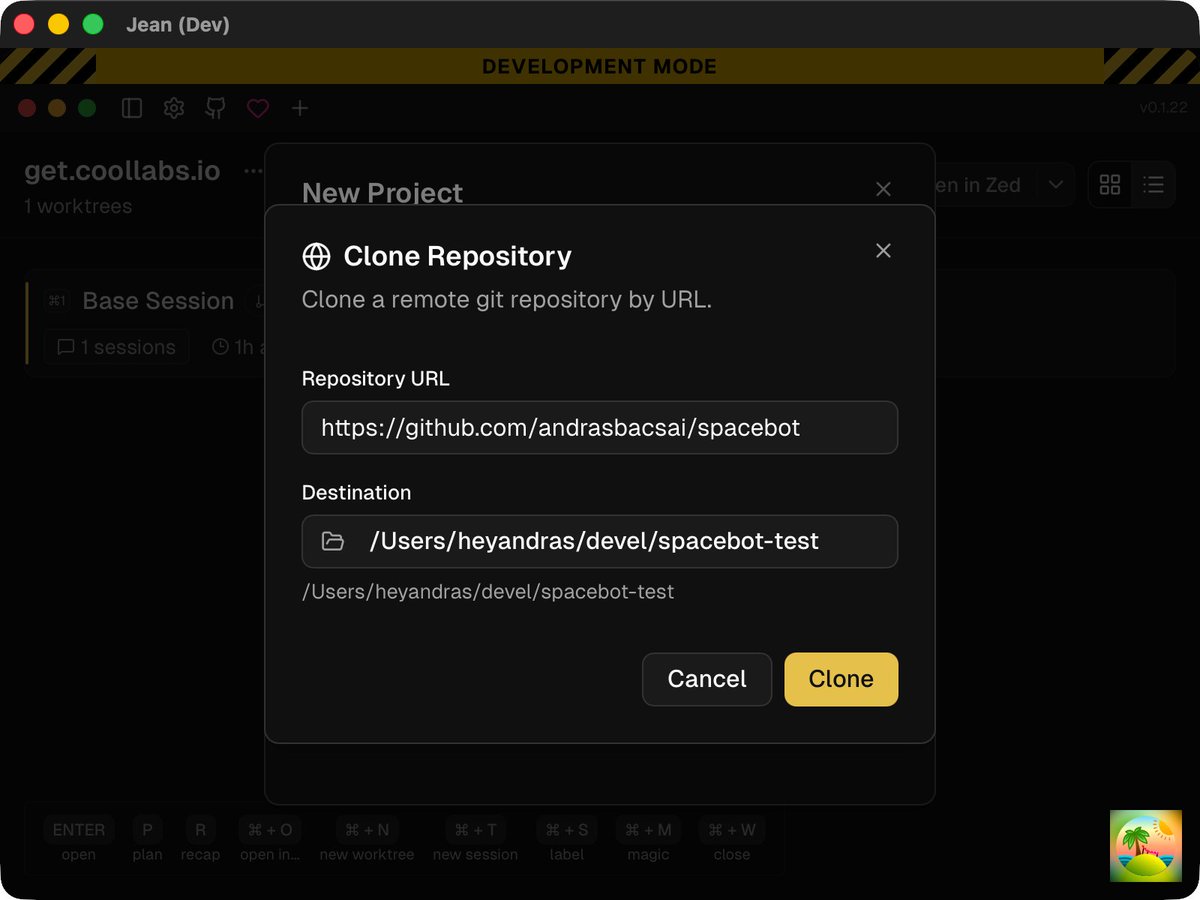Close the New Project dialog behind
Viewport: 1200px width, 900px height.
click(x=883, y=189)
